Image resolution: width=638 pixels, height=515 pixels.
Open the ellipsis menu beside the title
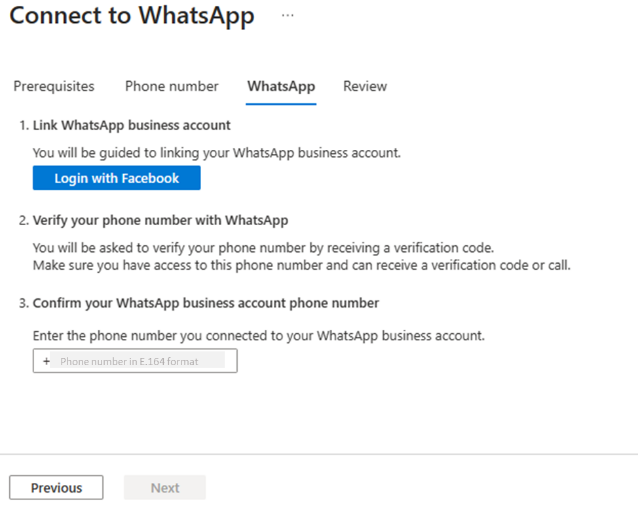point(288,17)
